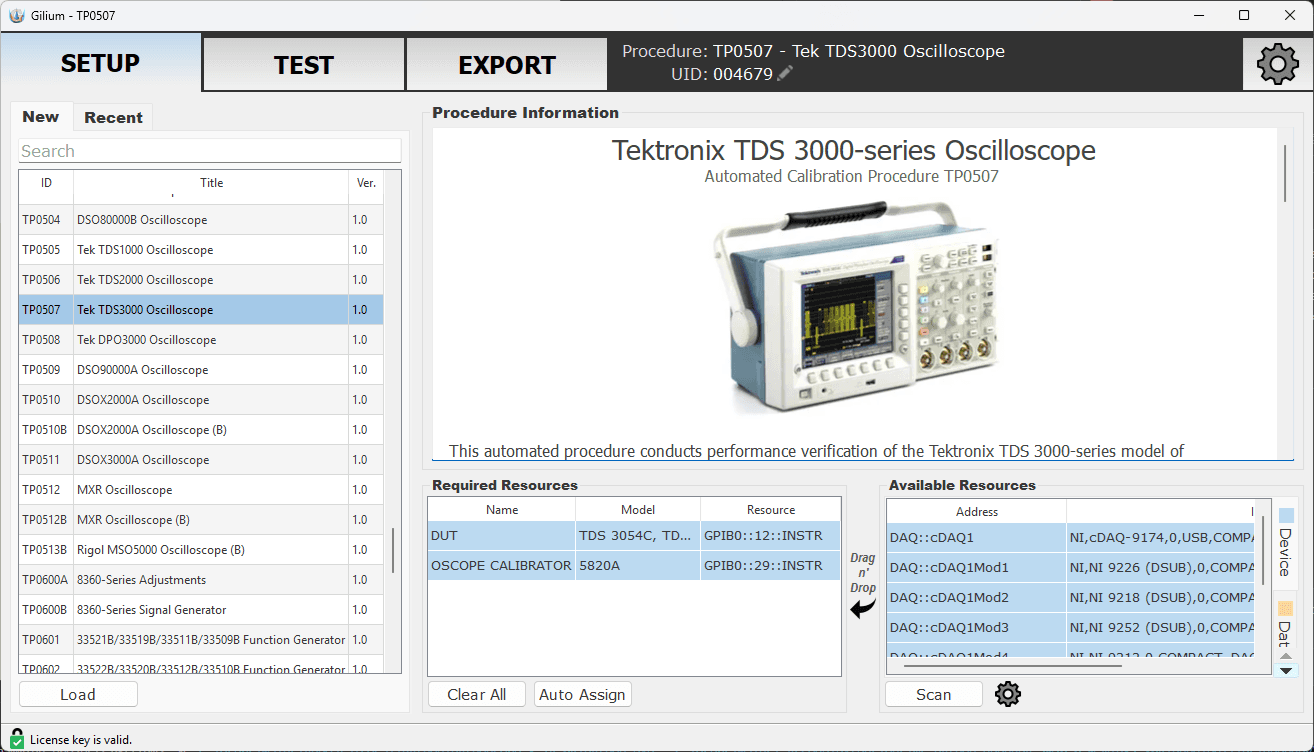Open scan settings gear beside Scan button
The width and height of the screenshot is (1314, 752).
coord(1008,694)
